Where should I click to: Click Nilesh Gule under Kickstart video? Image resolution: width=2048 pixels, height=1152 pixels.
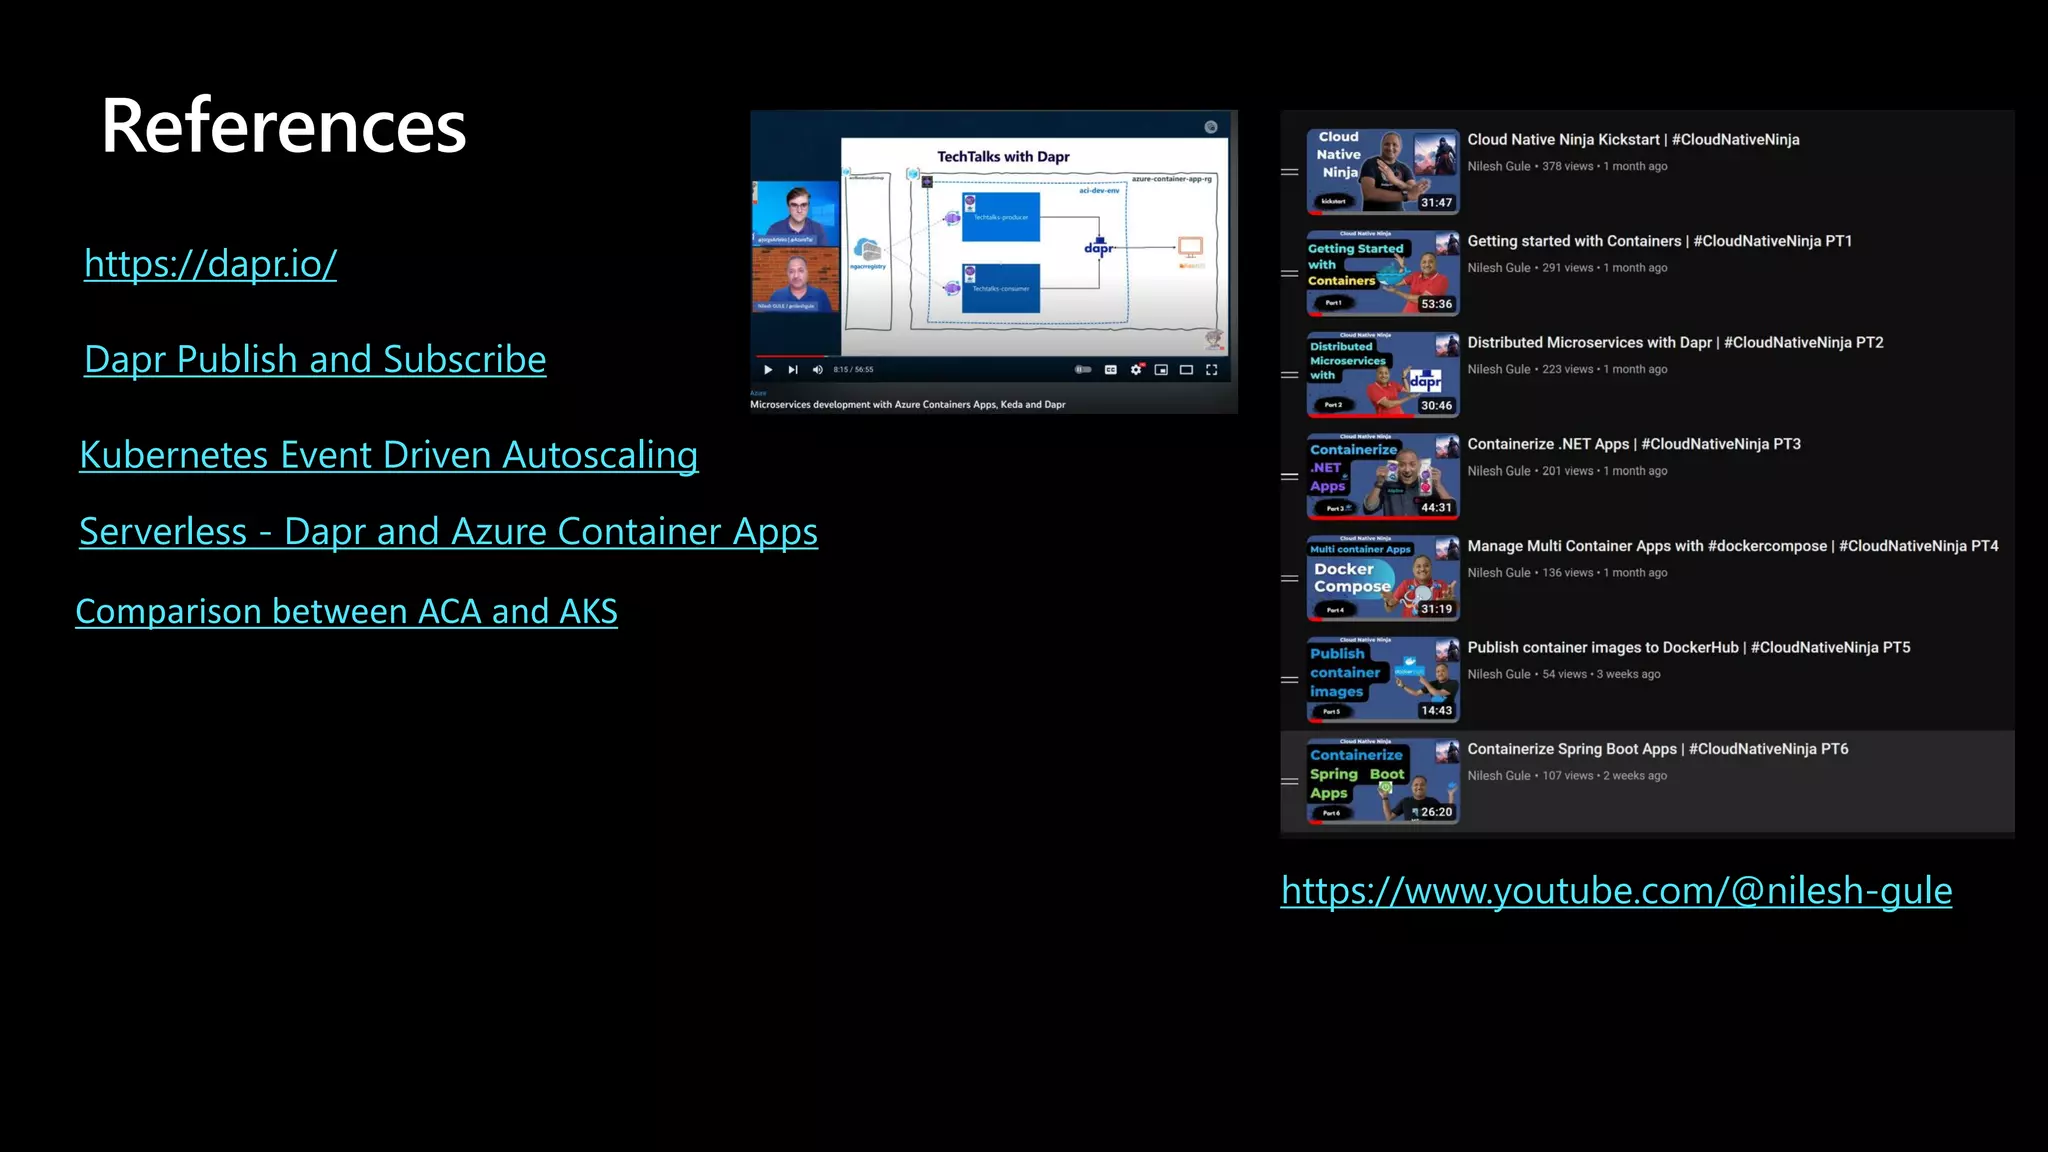(x=1499, y=167)
